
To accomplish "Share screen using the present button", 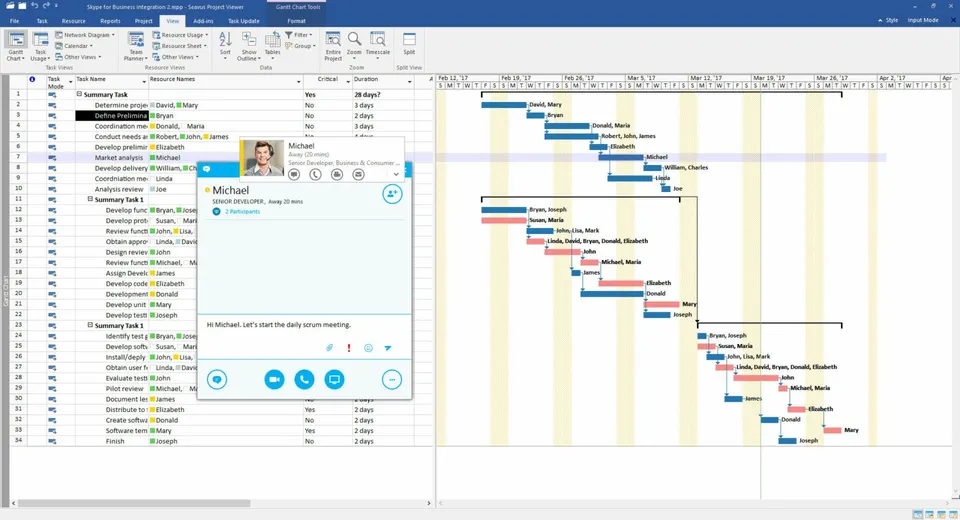I will click(334, 380).
